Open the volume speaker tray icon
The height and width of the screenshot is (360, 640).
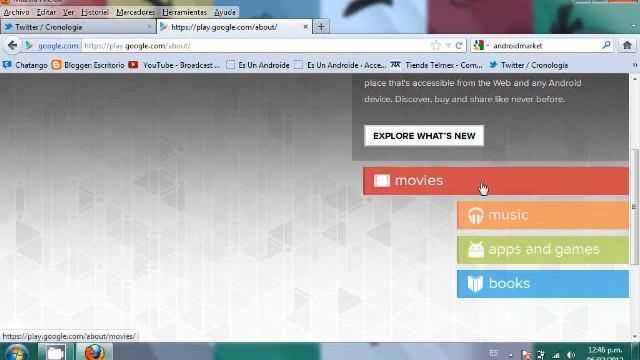pos(571,355)
